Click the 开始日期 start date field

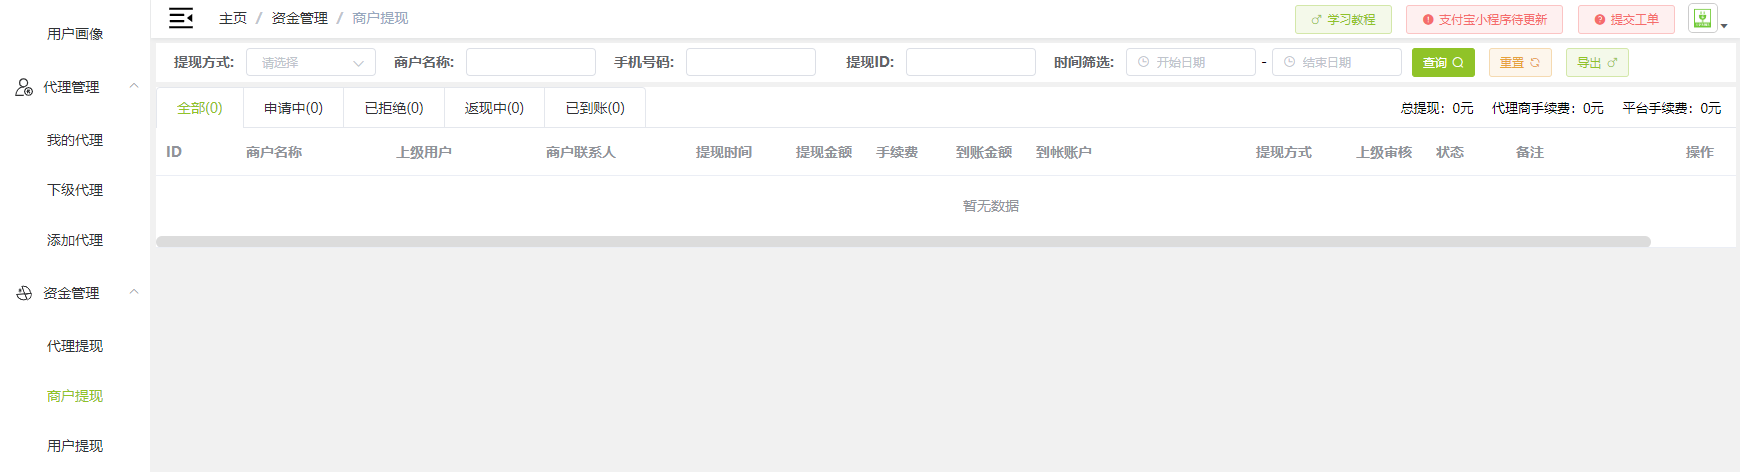point(1191,62)
